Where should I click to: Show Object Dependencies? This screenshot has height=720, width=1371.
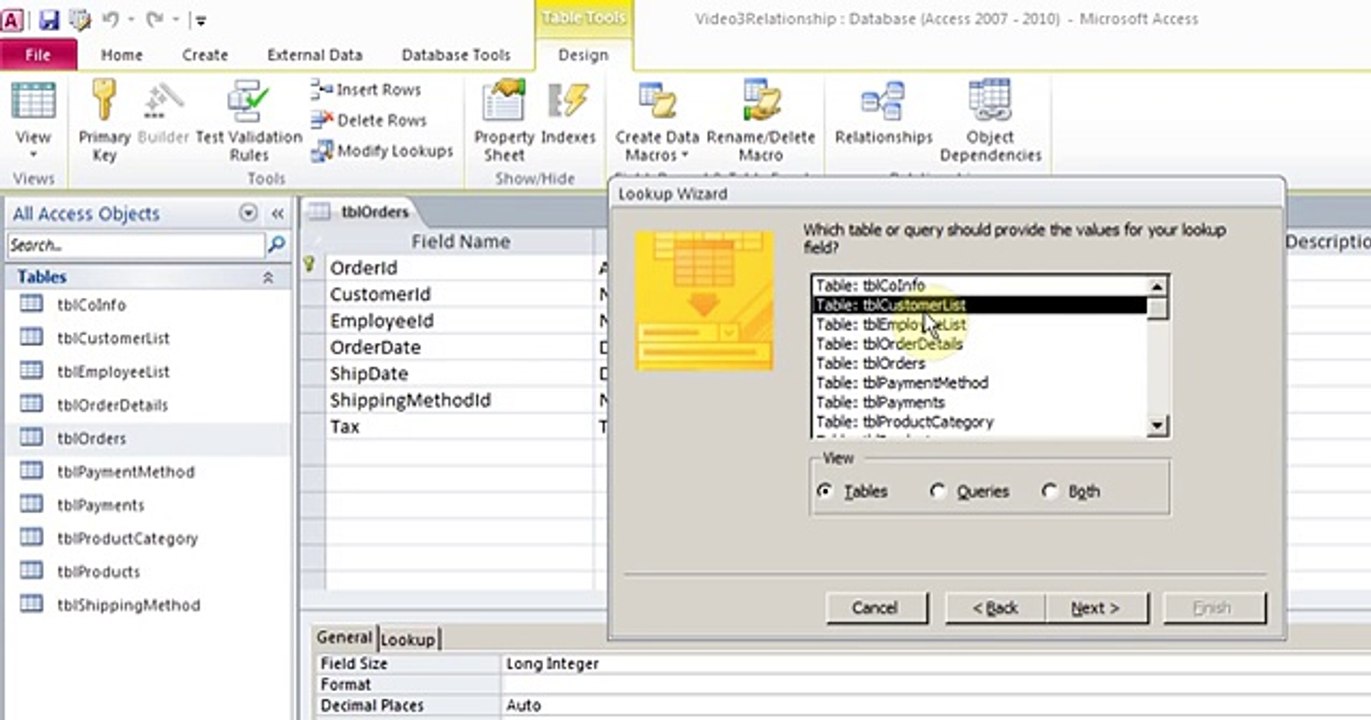click(x=990, y=121)
